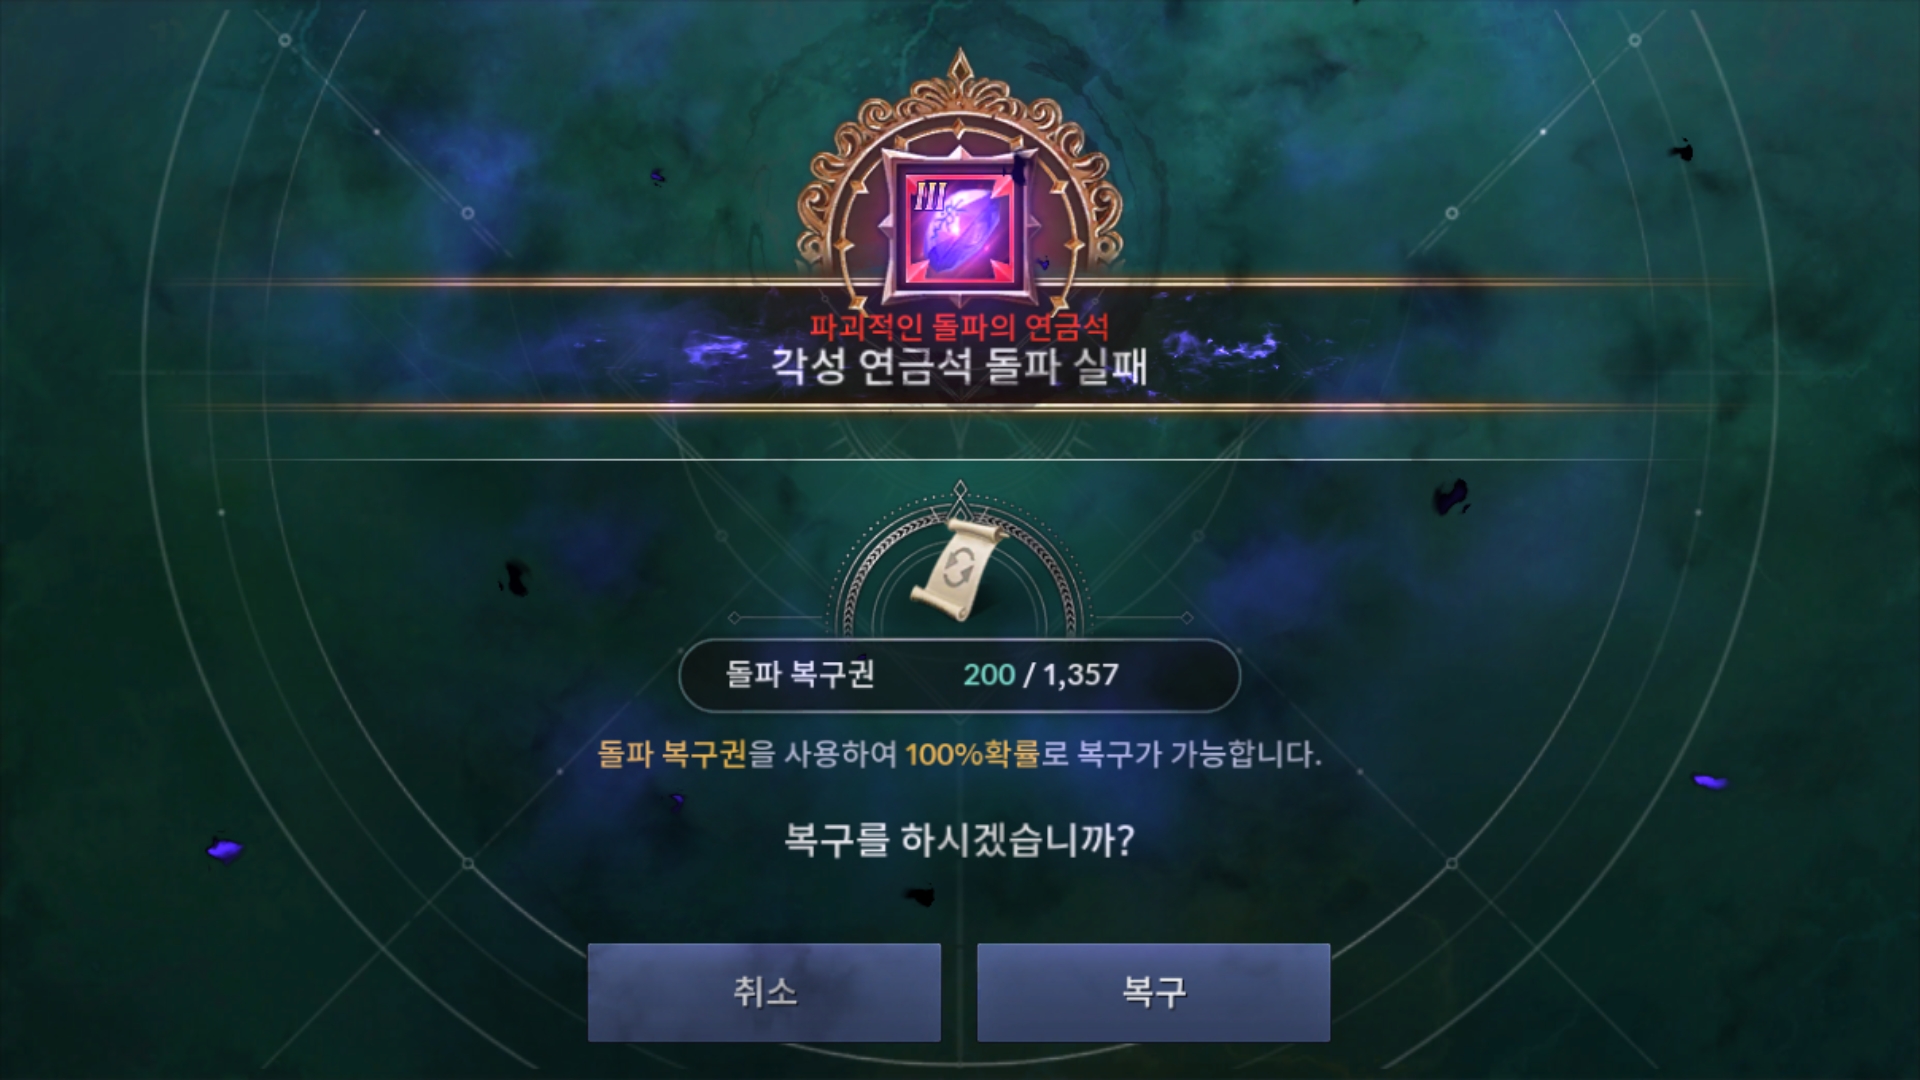Confirm restoration with the 복구 button

[x=1153, y=992]
